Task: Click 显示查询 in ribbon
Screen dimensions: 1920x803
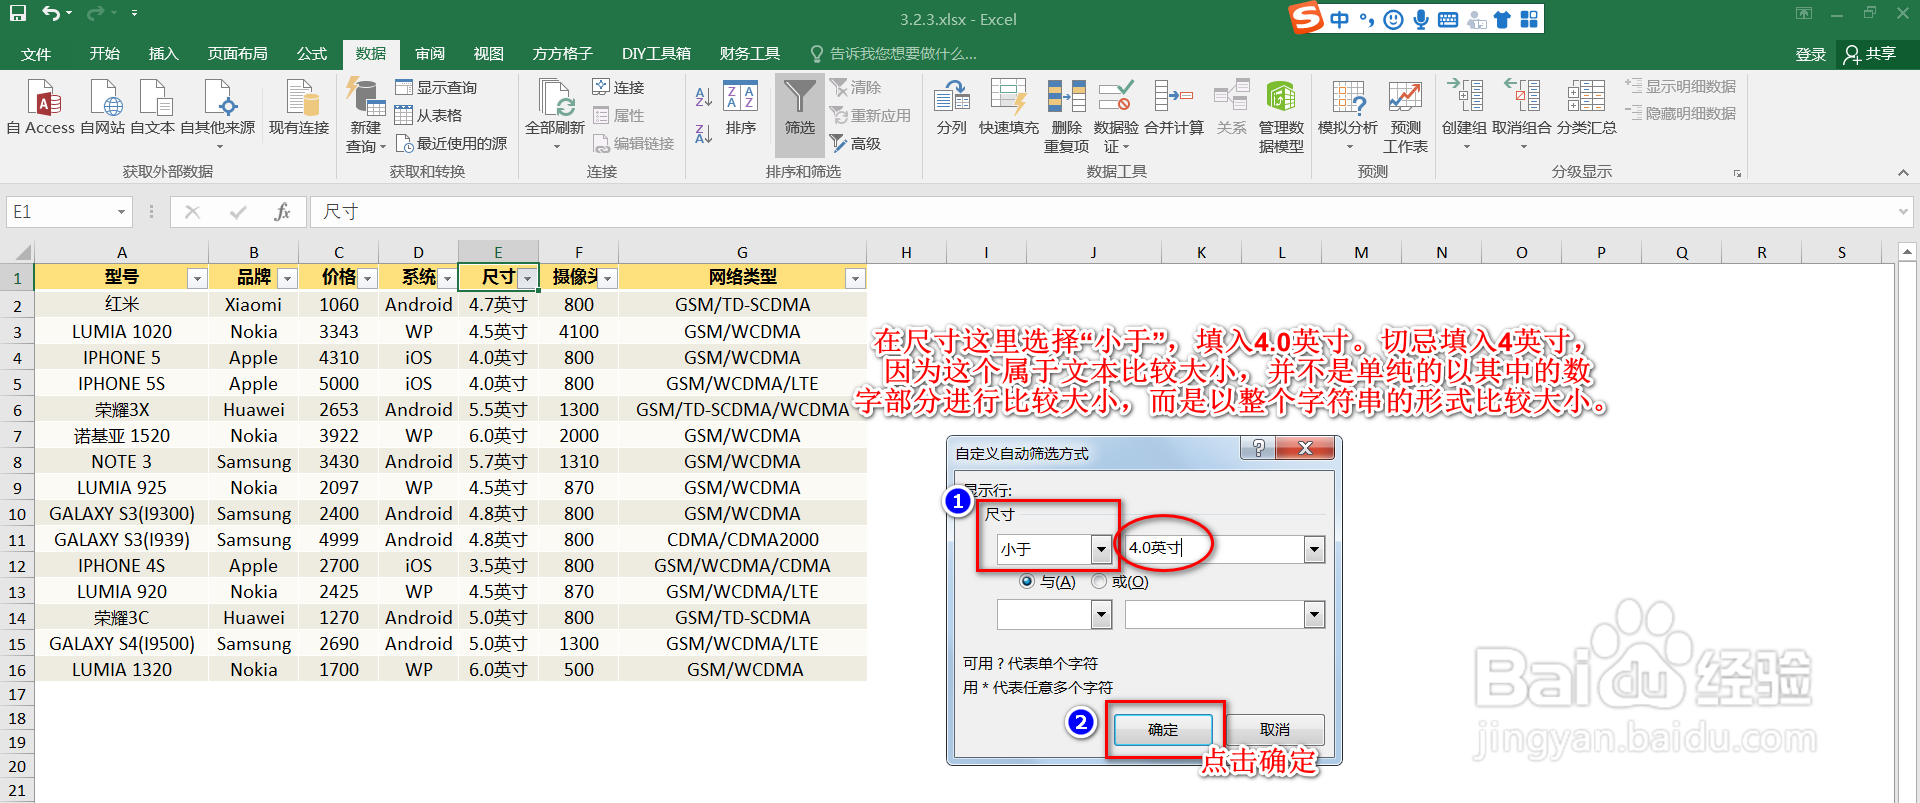Action: (437, 87)
